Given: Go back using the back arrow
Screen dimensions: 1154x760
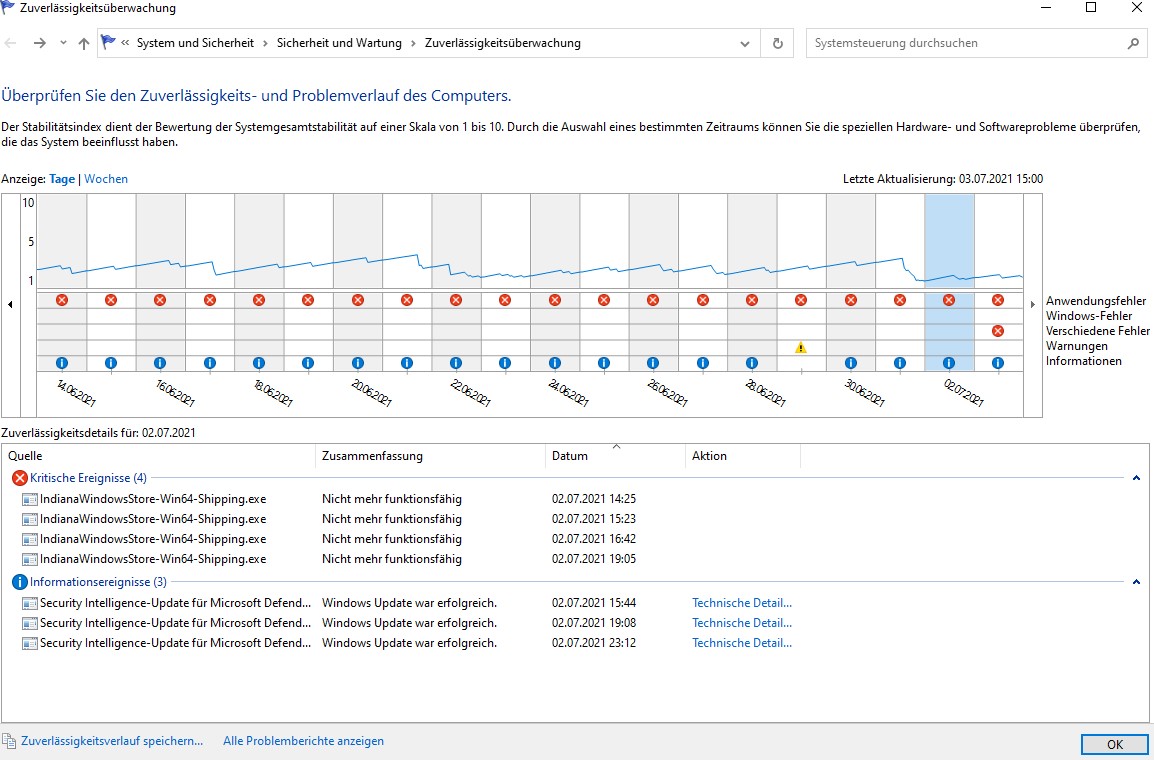Looking at the screenshot, I should (x=10, y=43).
